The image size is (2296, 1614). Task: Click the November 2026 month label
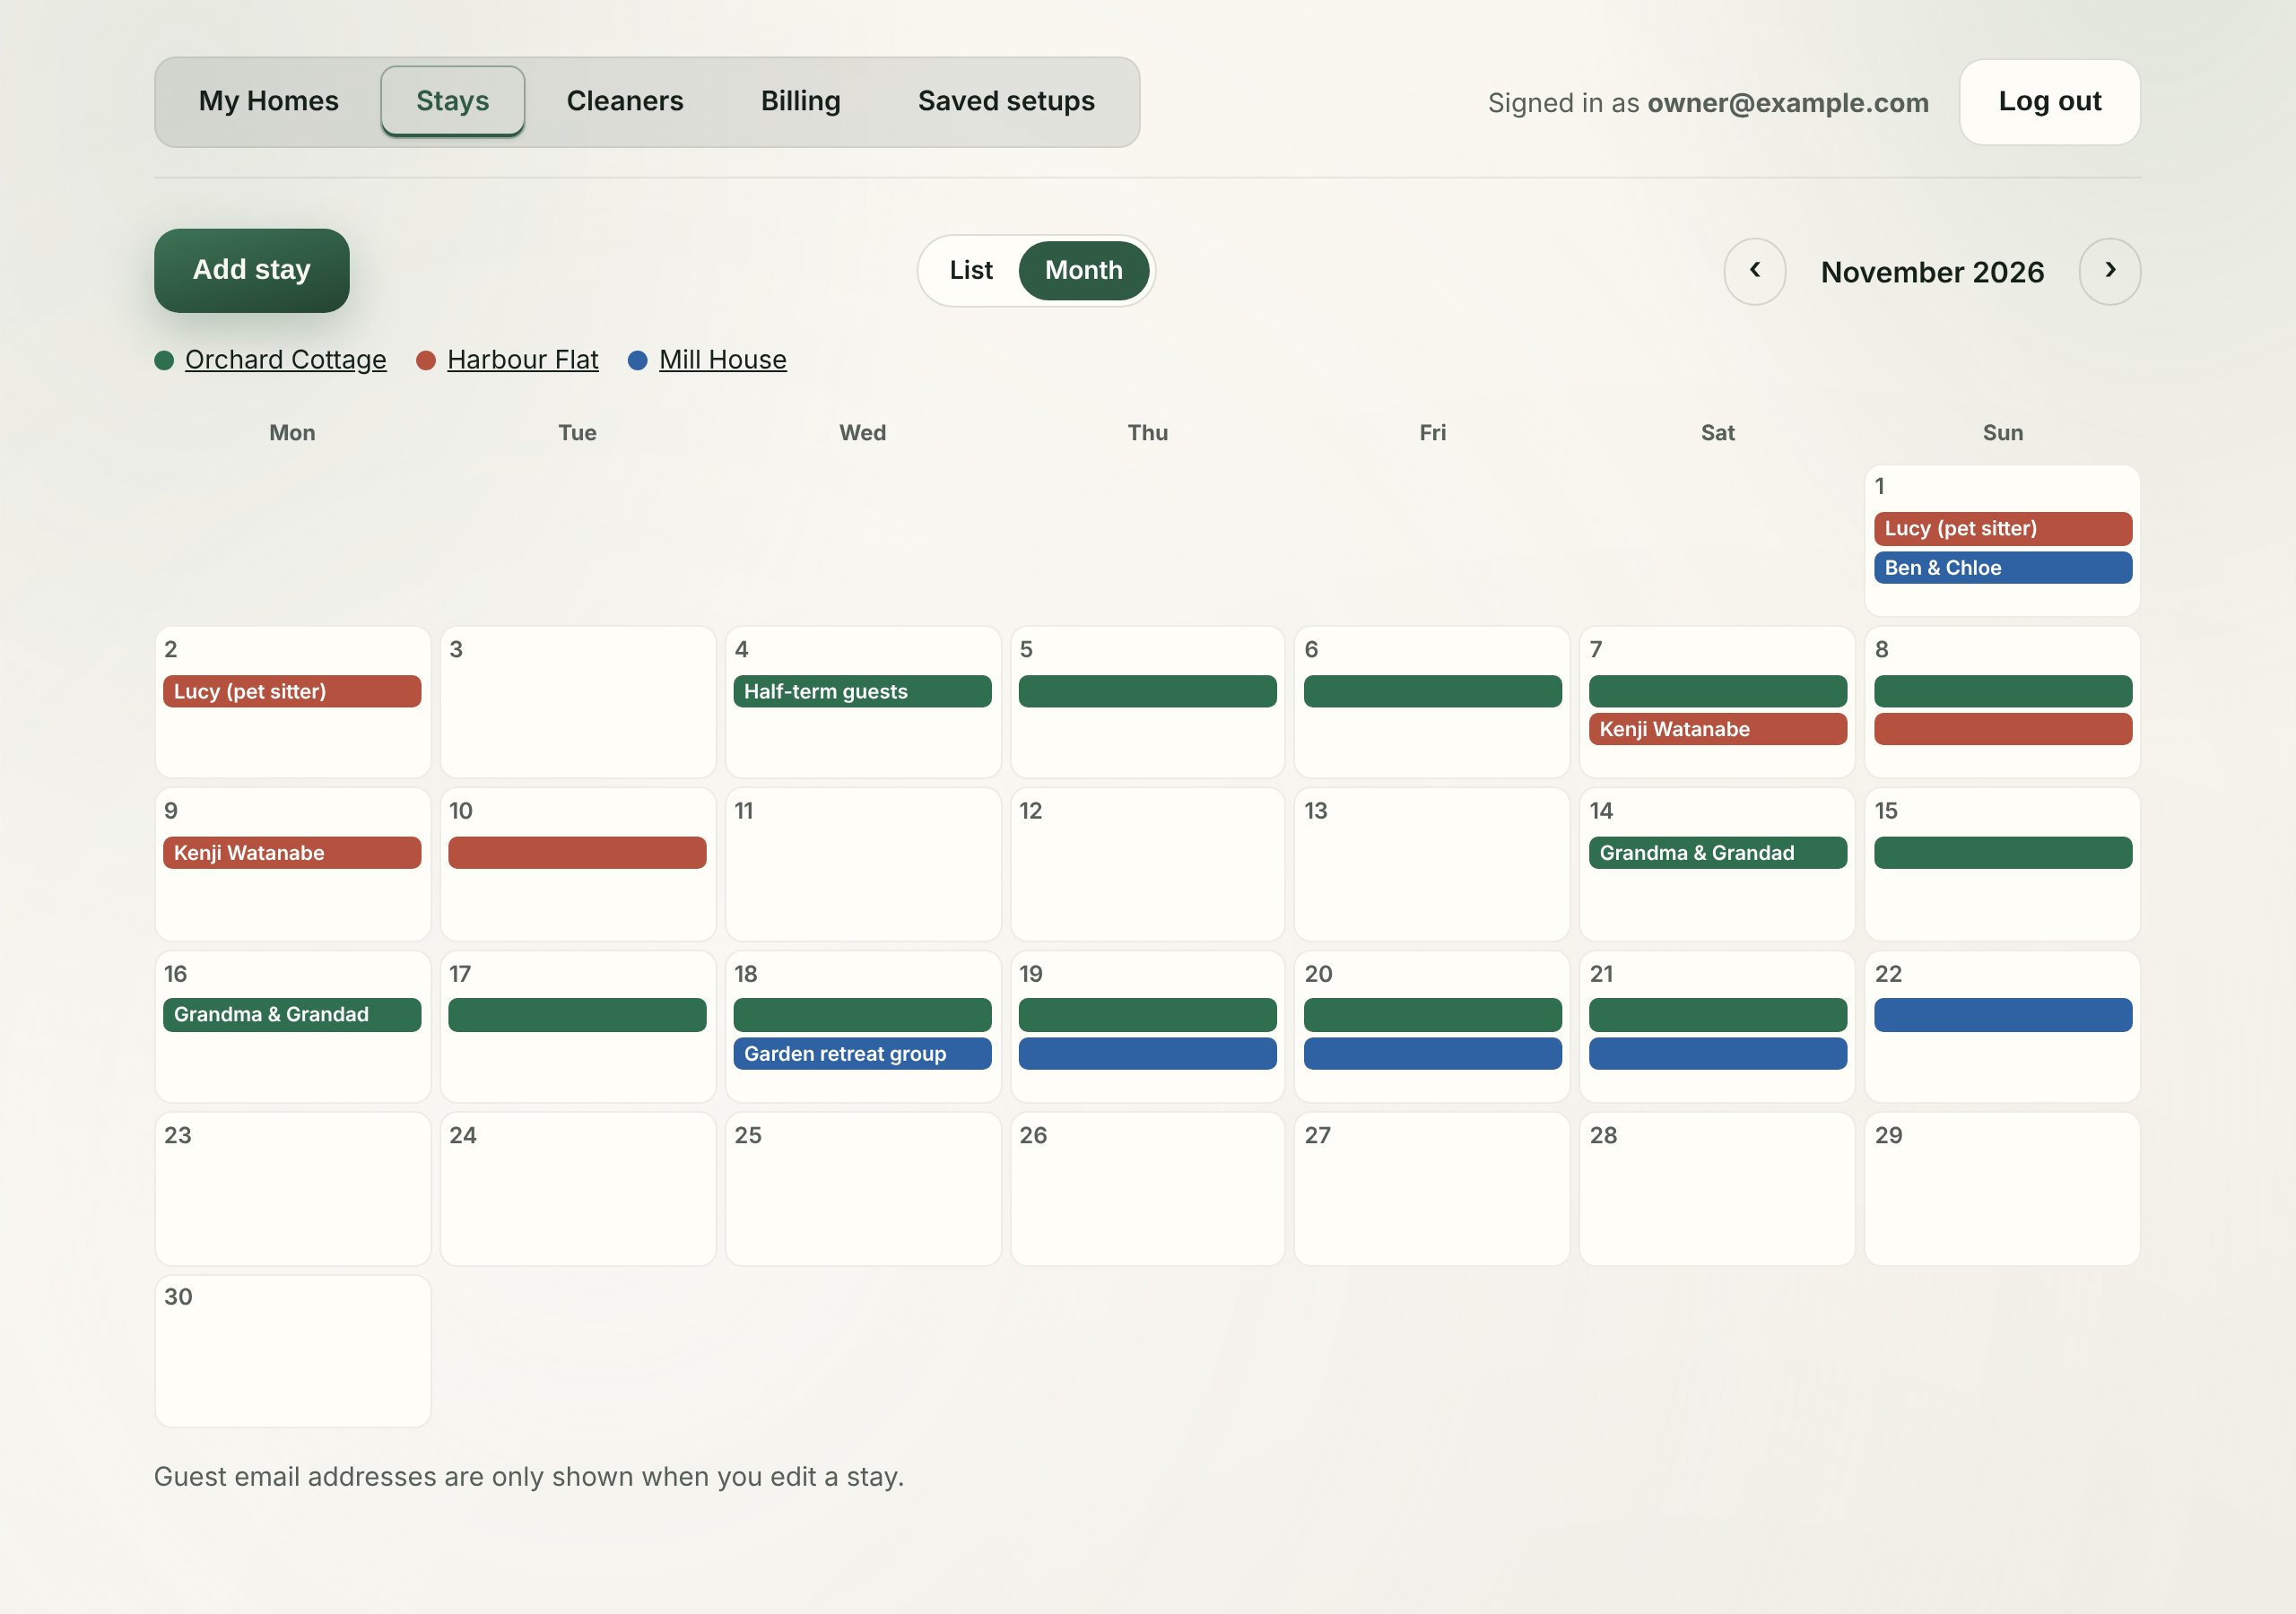[x=1932, y=272]
